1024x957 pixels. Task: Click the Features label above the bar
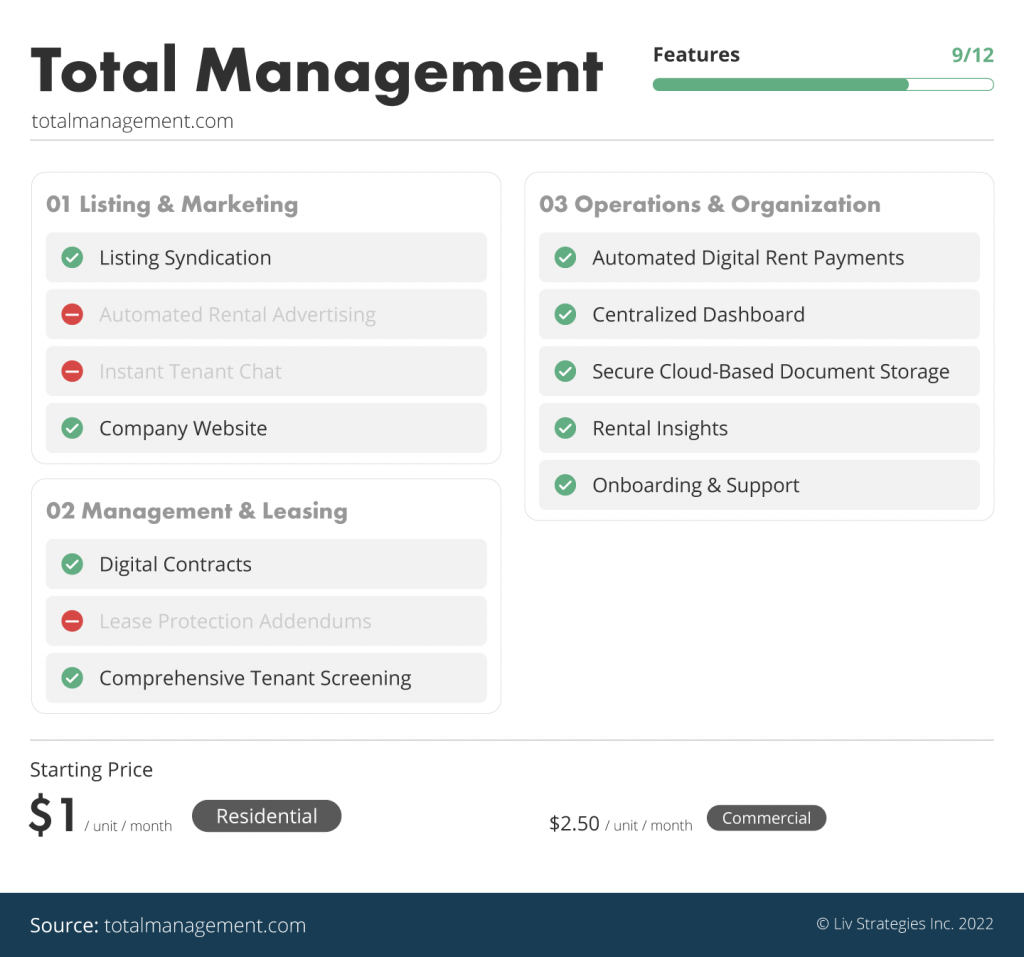click(696, 55)
